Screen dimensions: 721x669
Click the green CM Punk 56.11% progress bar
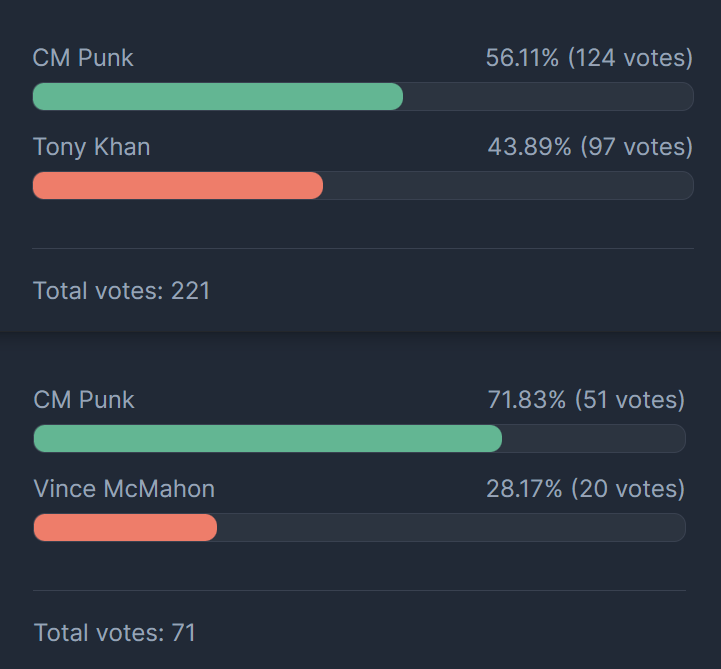(218, 97)
